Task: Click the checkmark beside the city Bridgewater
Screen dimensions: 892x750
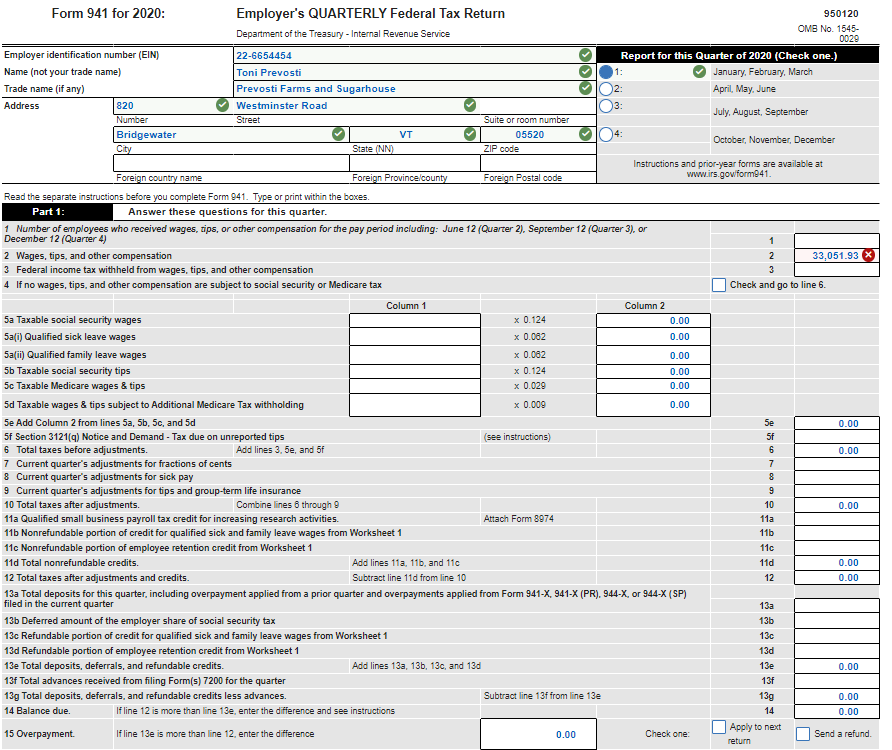Action: click(338, 134)
